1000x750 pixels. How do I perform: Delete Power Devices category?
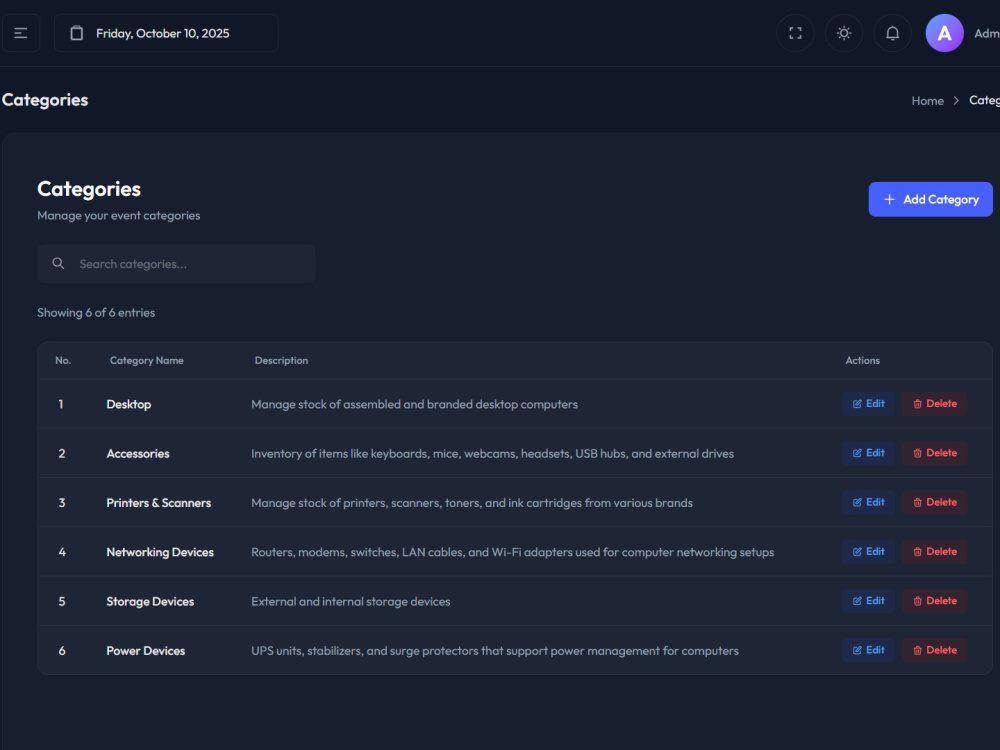pyautogui.click(x=934, y=650)
